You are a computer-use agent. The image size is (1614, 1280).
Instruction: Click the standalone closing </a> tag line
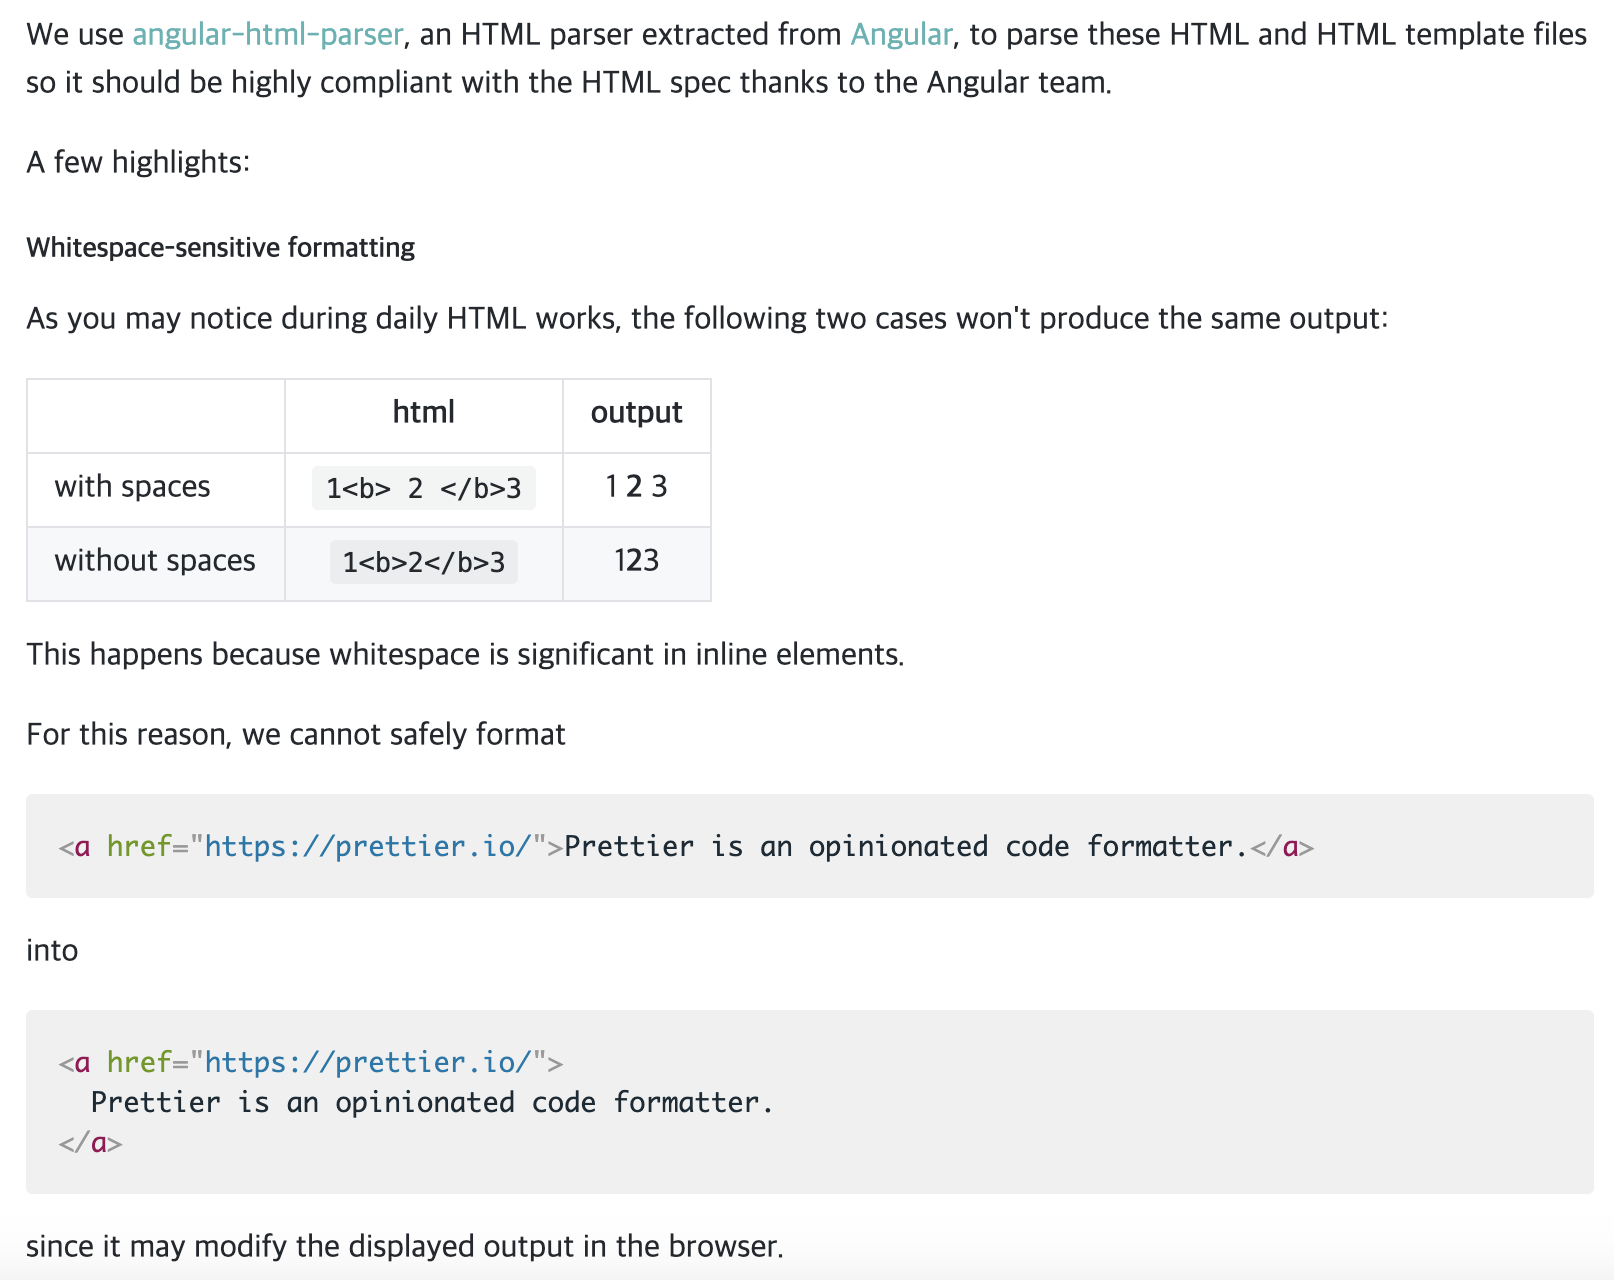[90, 1143]
